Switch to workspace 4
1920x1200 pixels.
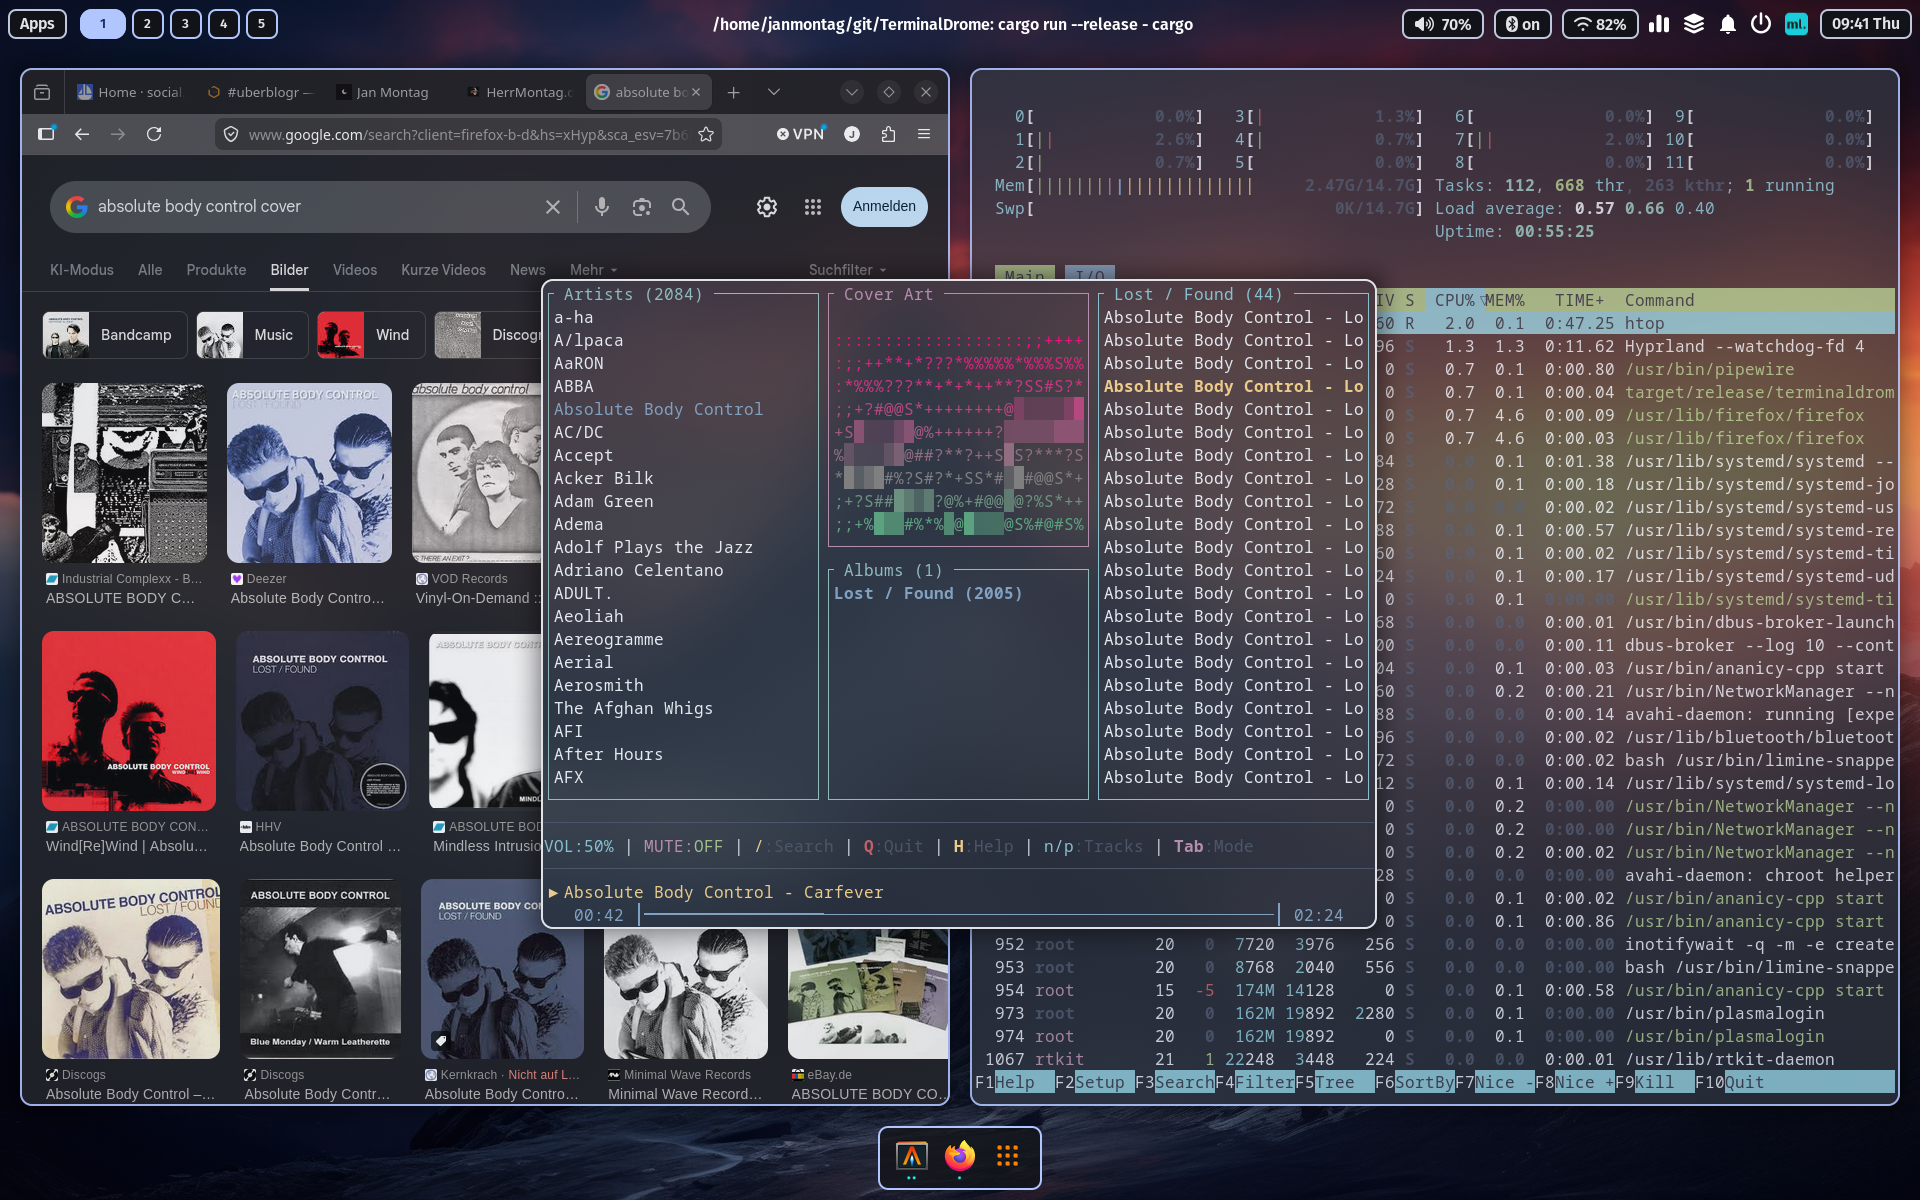[223, 24]
